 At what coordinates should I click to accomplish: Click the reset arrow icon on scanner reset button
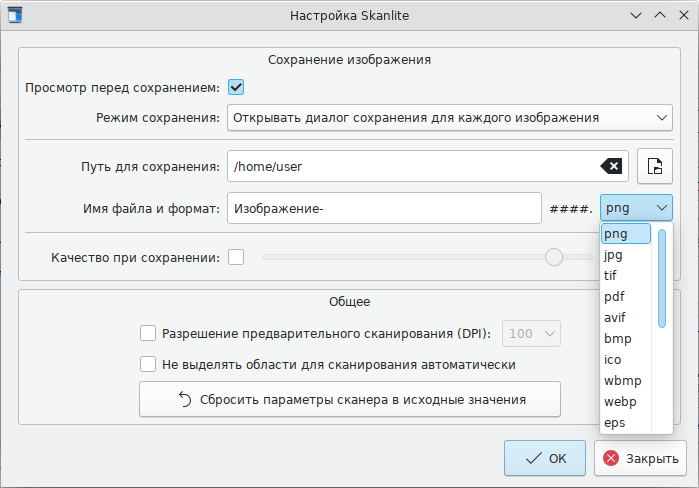tap(185, 399)
